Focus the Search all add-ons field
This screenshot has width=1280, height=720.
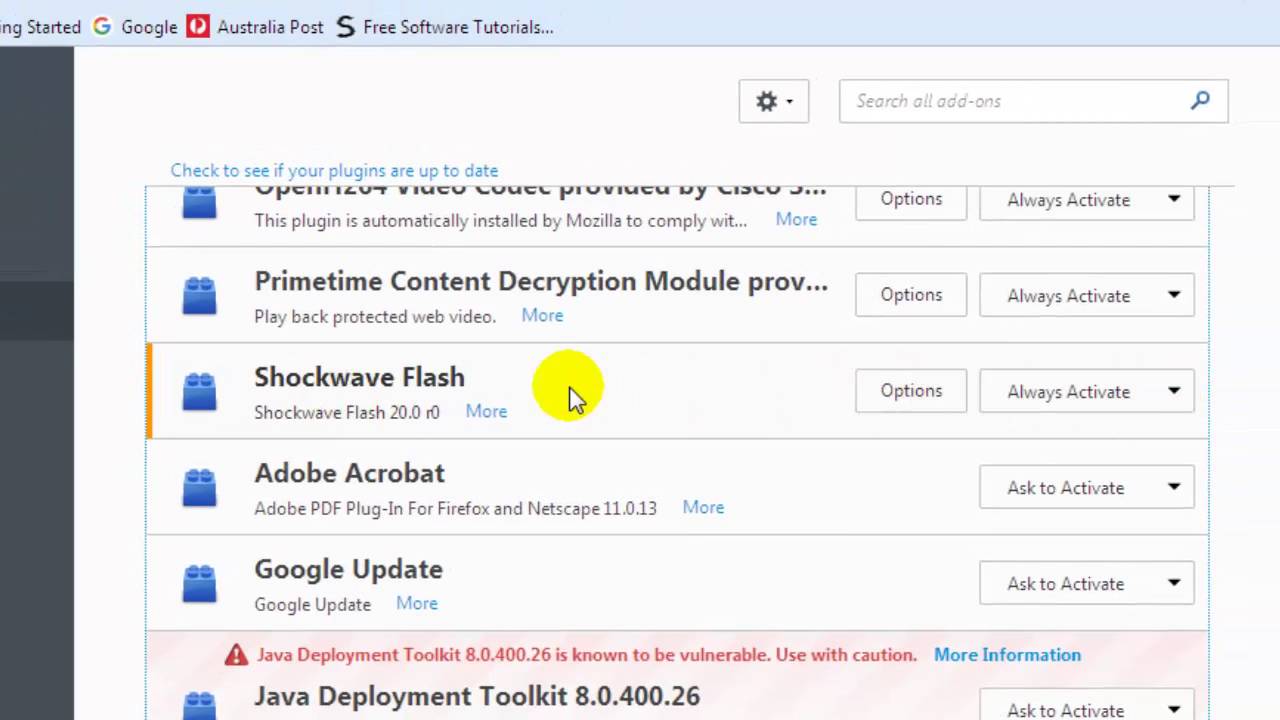pos(1015,101)
